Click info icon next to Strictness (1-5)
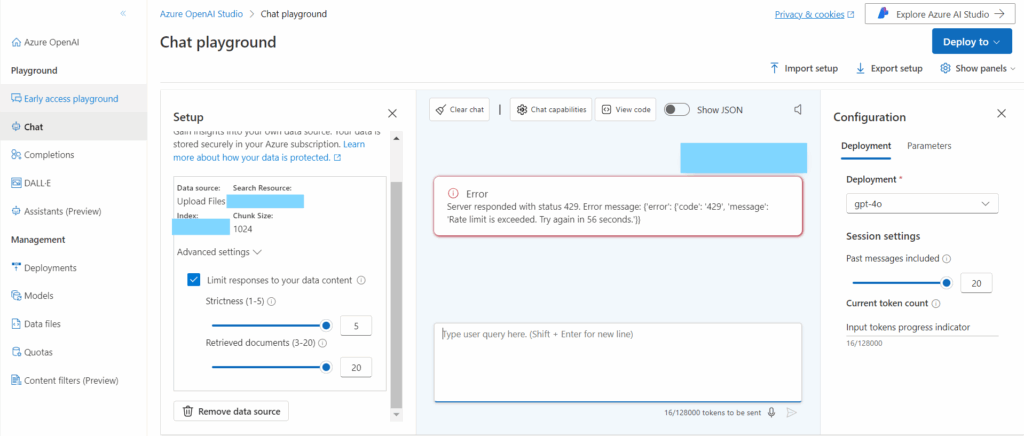 pos(272,302)
